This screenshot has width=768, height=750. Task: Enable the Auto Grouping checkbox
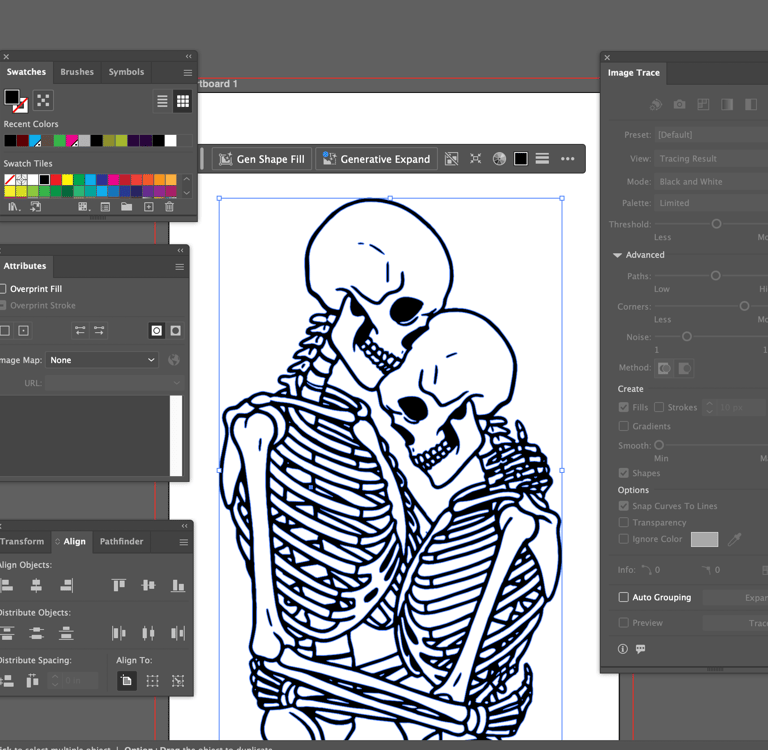point(624,597)
